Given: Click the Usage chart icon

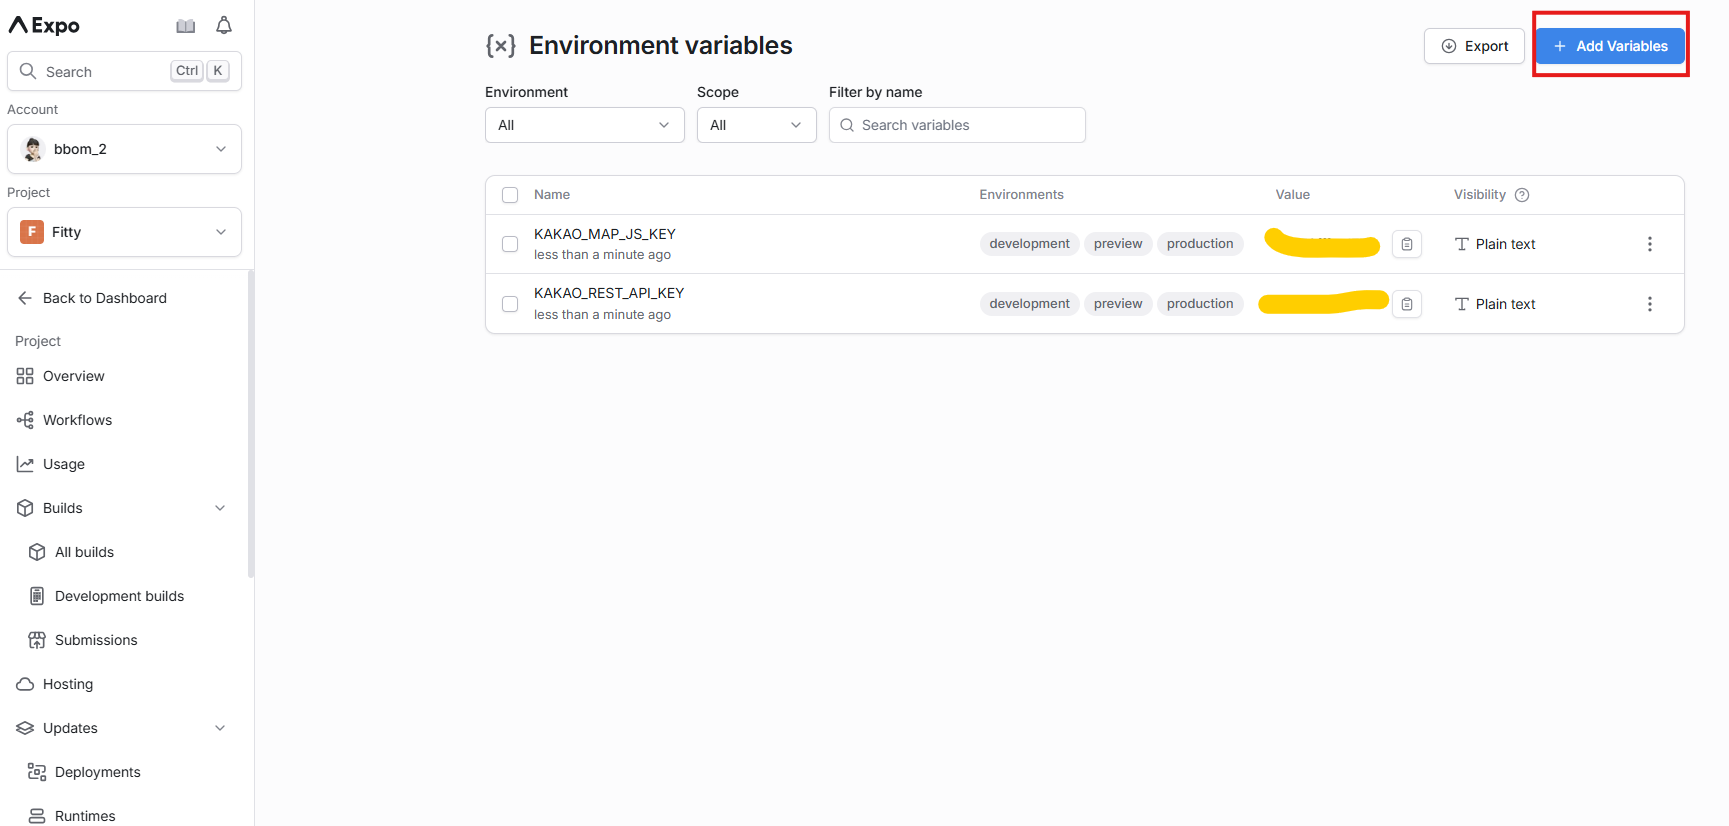Looking at the screenshot, I should coord(25,464).
